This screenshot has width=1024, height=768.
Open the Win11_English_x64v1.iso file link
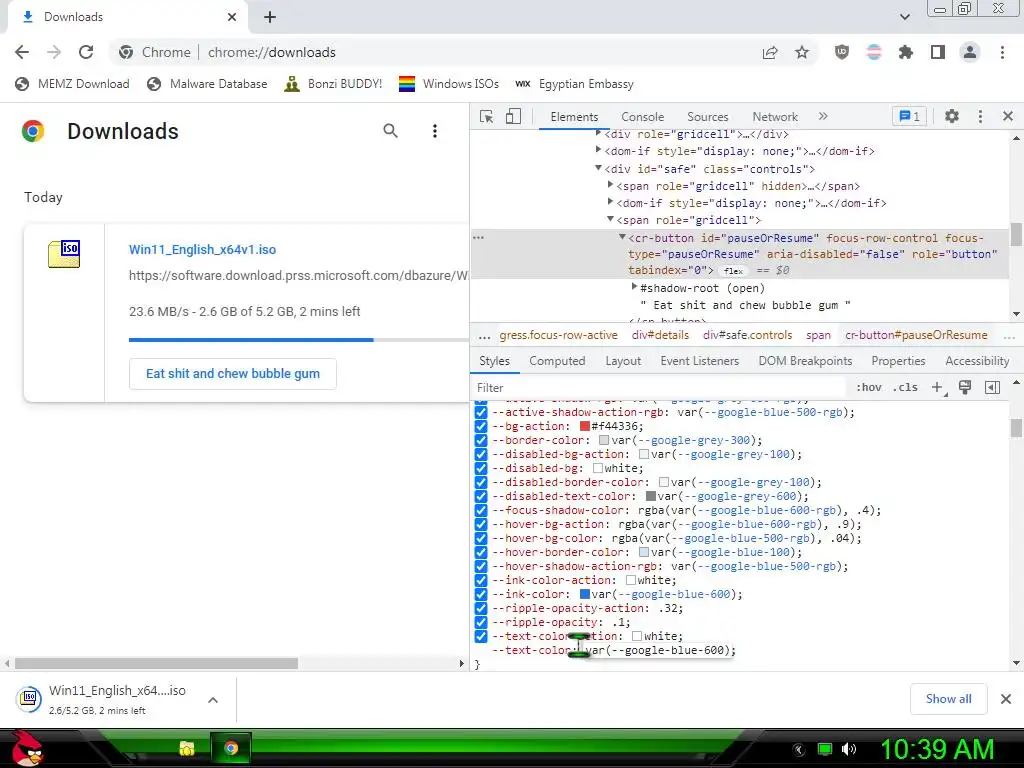[x=202, y=249]
